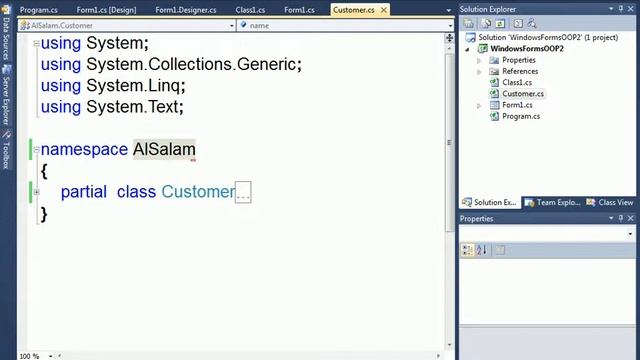Switch to the Form1.cs editor tab
Screen dimensions: 640x360
coord(299,10)
